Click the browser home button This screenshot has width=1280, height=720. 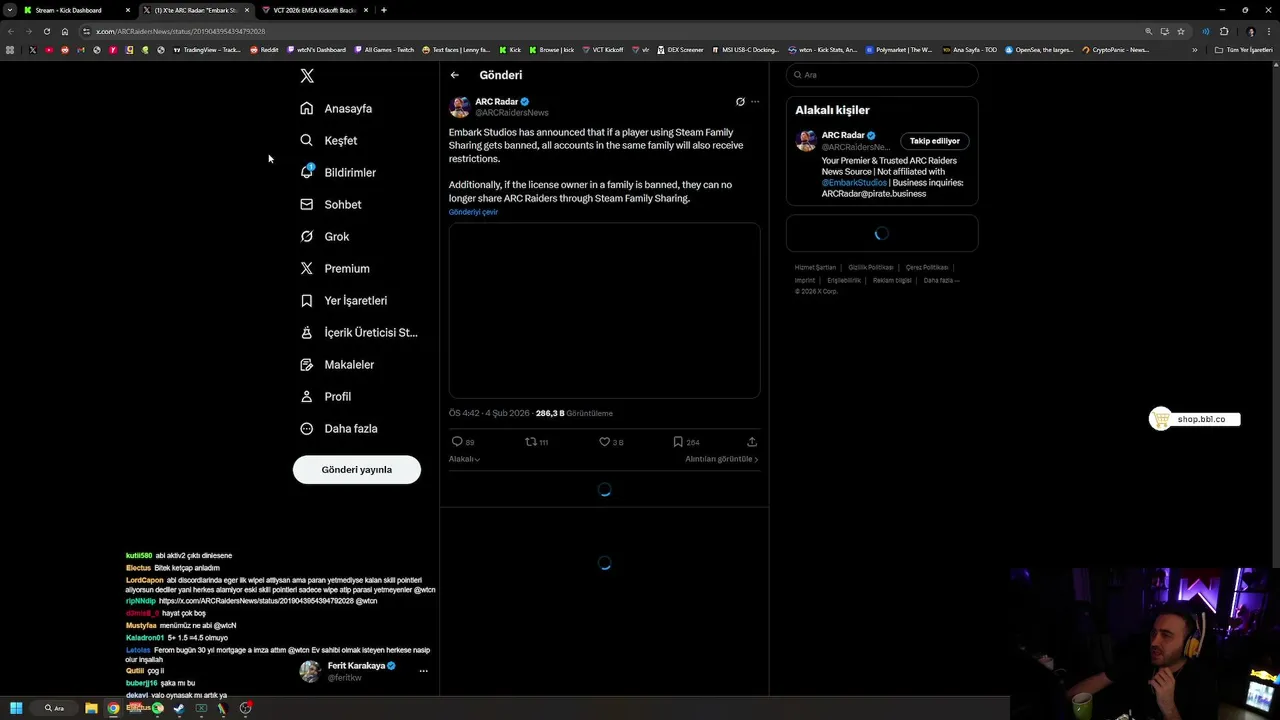(x=65, y=31)
